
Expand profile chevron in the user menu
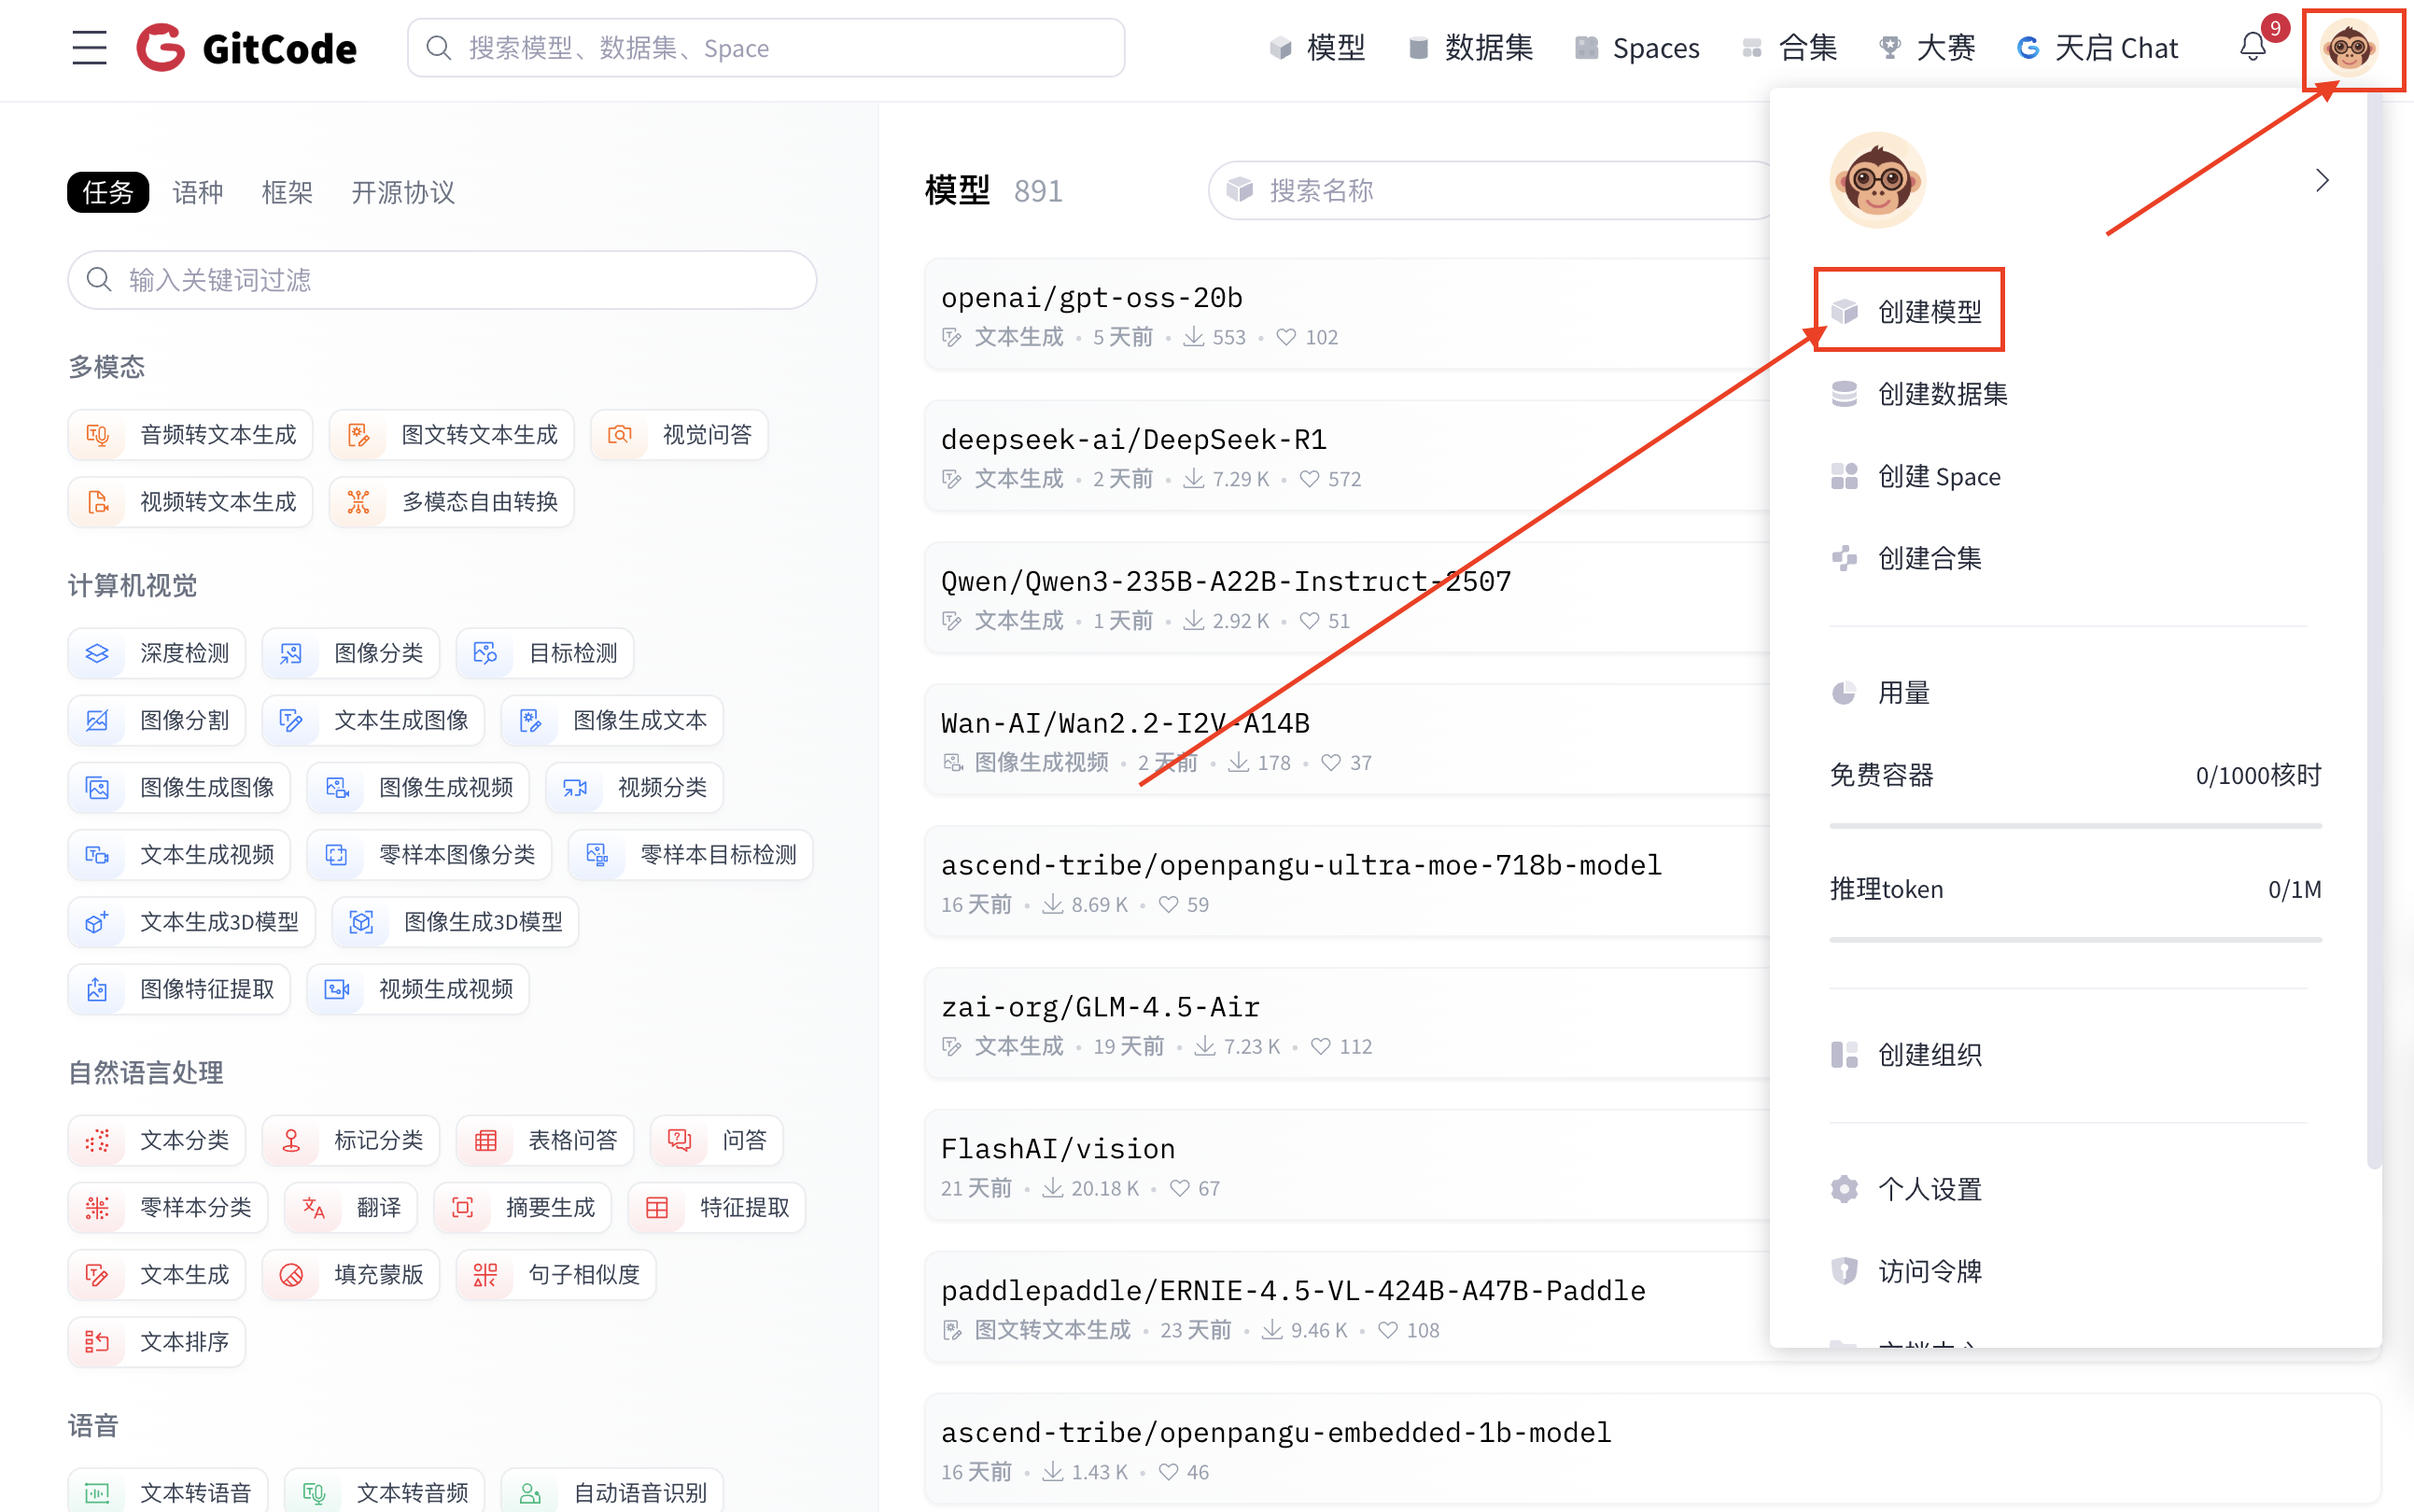(2322, 180)
